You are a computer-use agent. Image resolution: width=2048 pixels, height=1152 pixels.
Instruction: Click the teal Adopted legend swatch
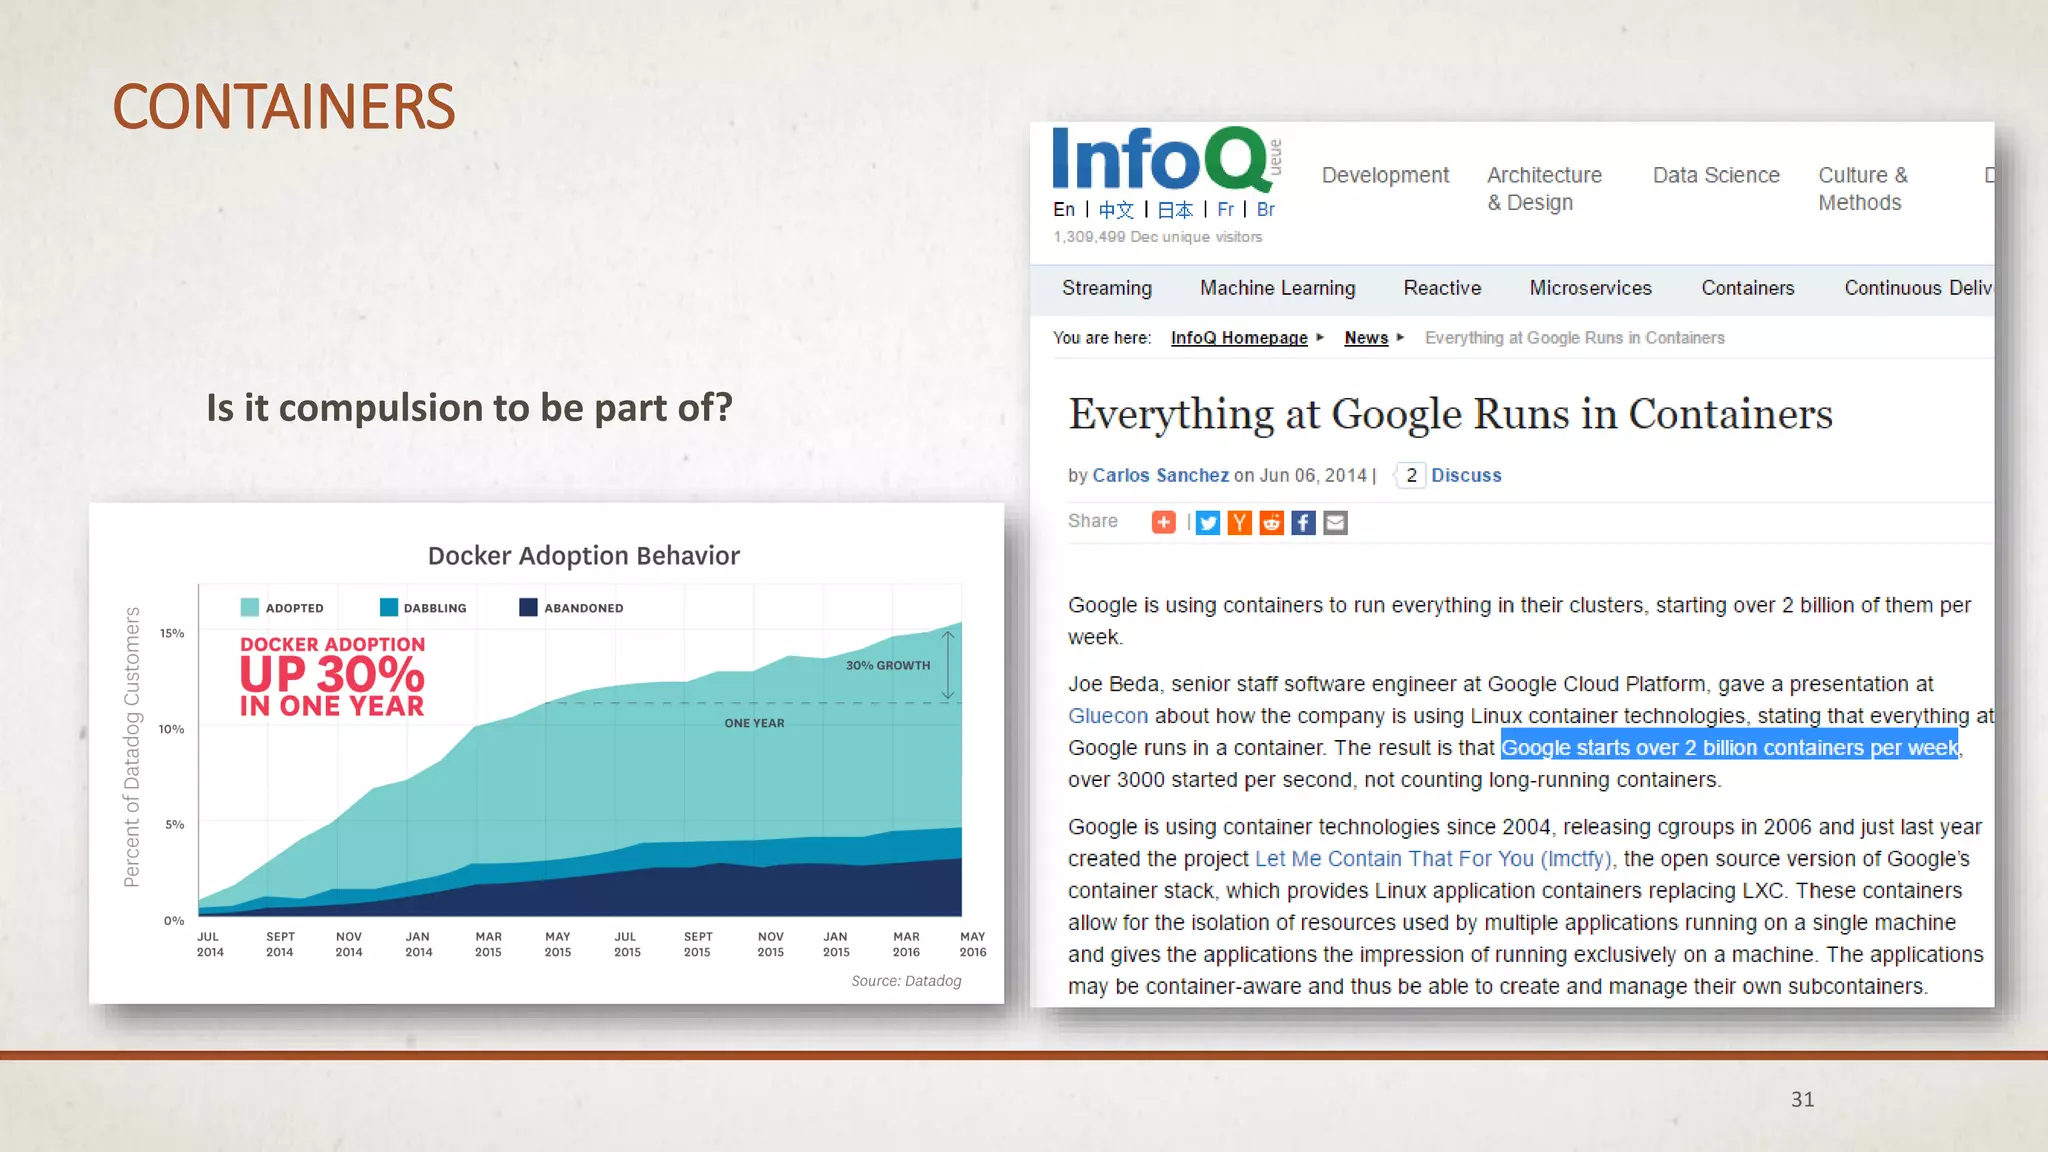[x=250, y=607]
